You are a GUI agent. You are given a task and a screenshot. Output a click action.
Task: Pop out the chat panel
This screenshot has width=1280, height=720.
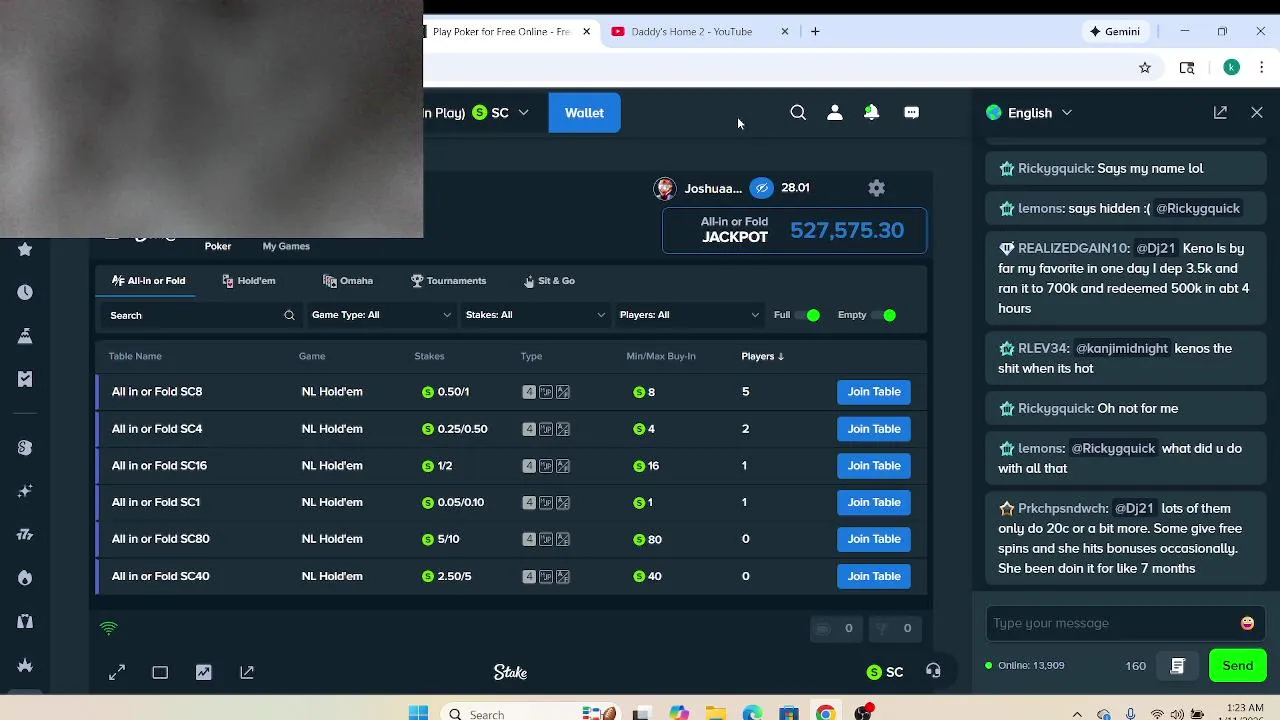[1220, 113]
